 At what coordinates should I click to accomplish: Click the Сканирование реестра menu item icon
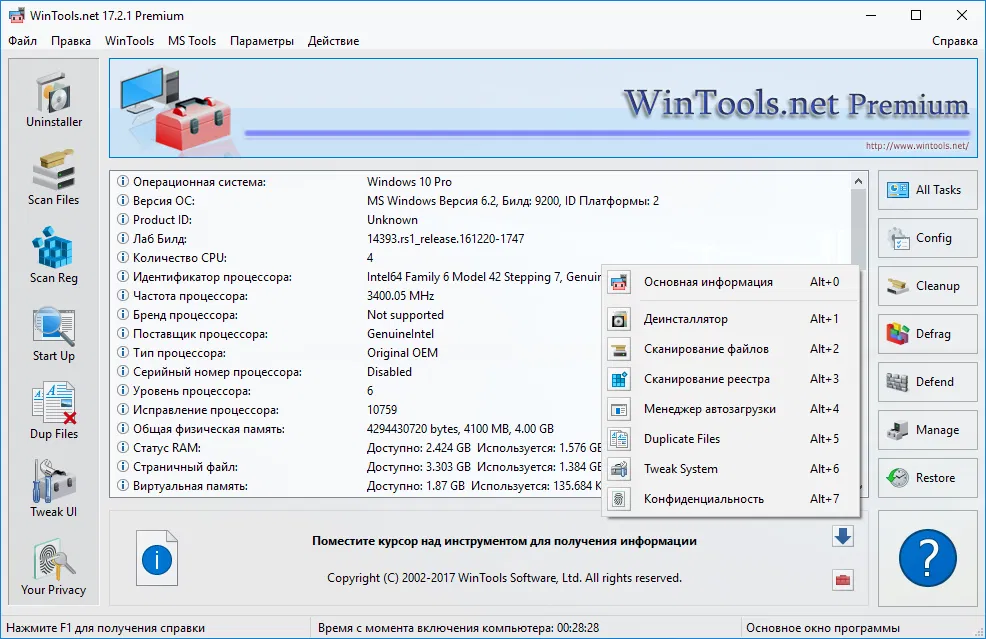619,379
